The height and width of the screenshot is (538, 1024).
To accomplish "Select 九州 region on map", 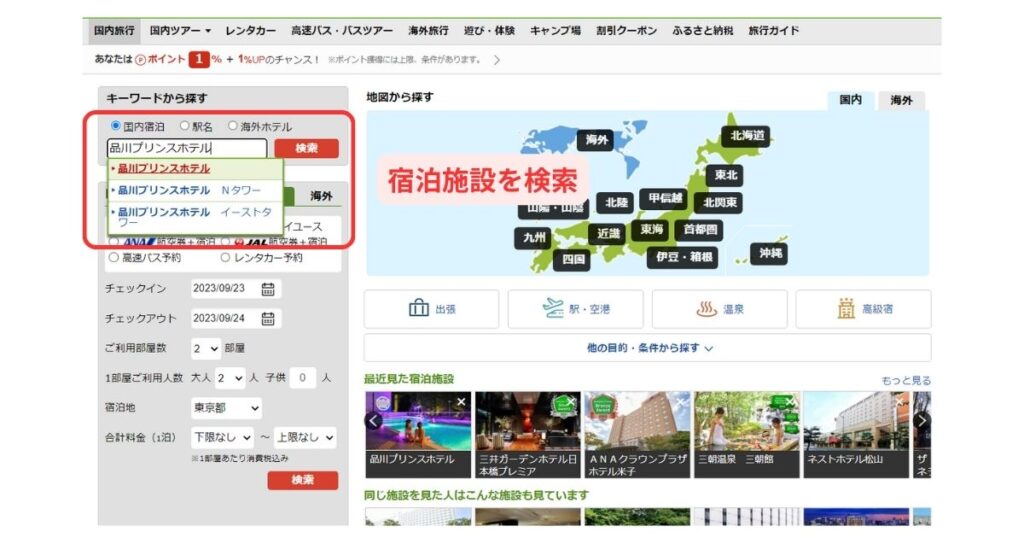I will [x=534, y=238].
